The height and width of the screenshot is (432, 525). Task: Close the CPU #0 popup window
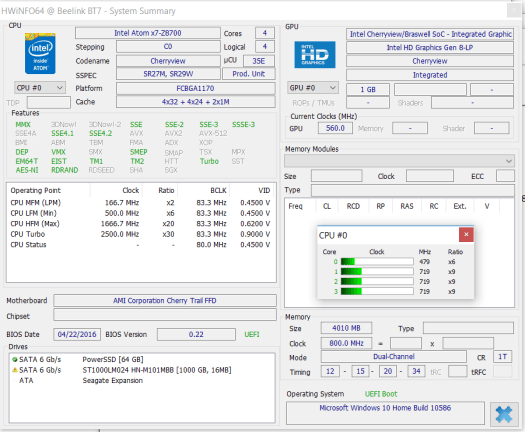[466, 234]
